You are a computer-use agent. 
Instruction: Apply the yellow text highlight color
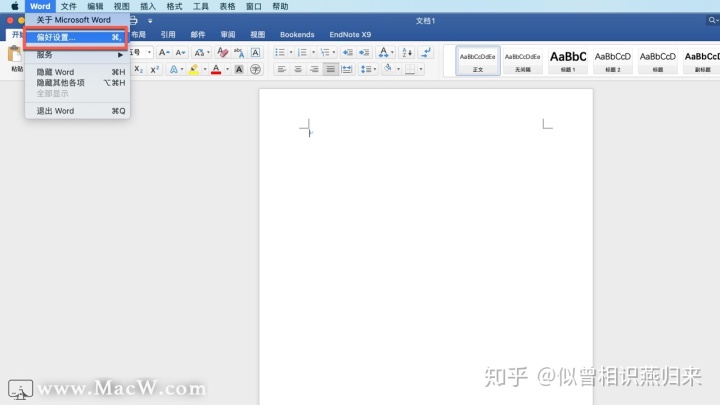pos(194,69)
